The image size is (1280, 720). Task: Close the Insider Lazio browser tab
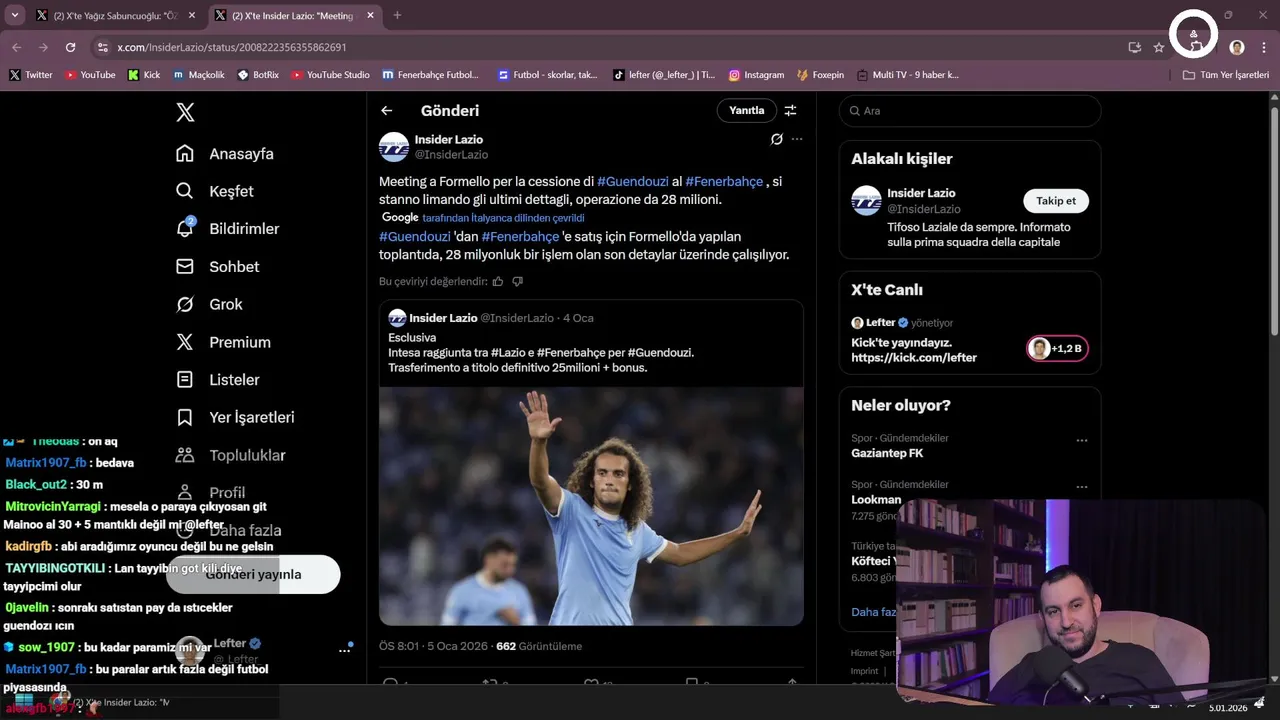click(371, 16)
